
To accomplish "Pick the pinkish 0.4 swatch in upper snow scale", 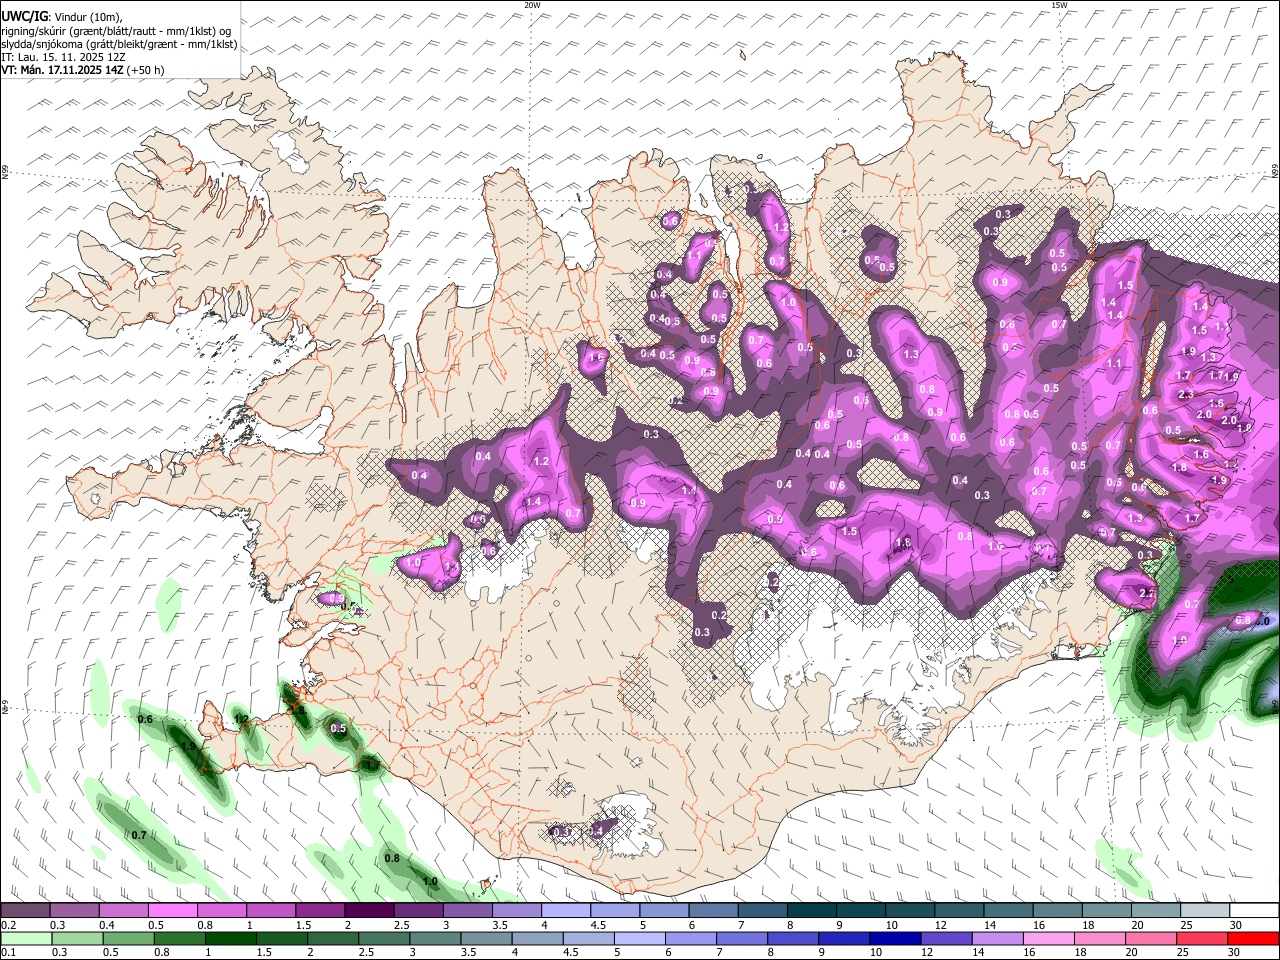I will click(123, 911).
